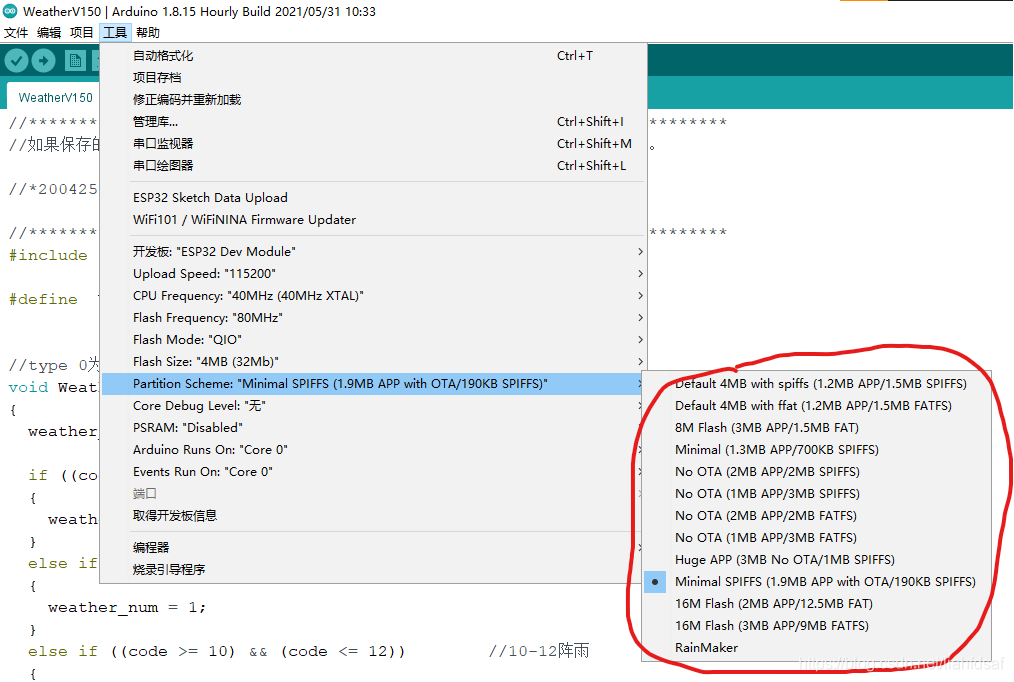Select Default 4MB with ffat partition

point(817,406)
